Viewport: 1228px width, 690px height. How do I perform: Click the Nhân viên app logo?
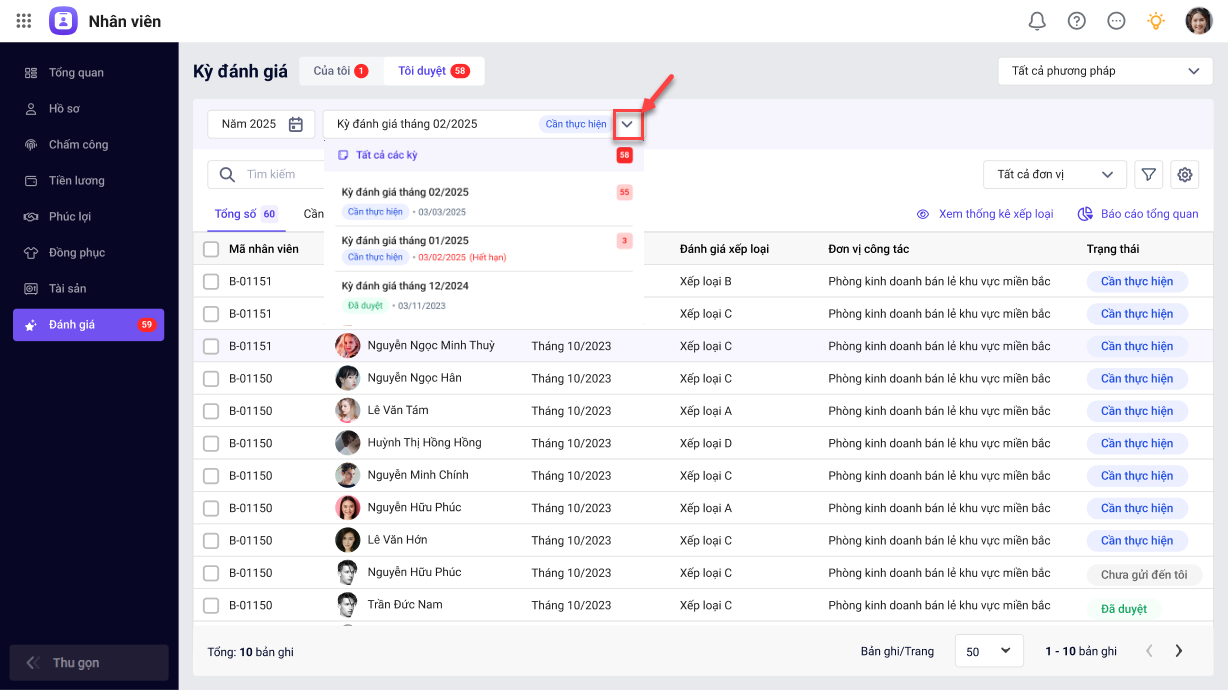63,21
